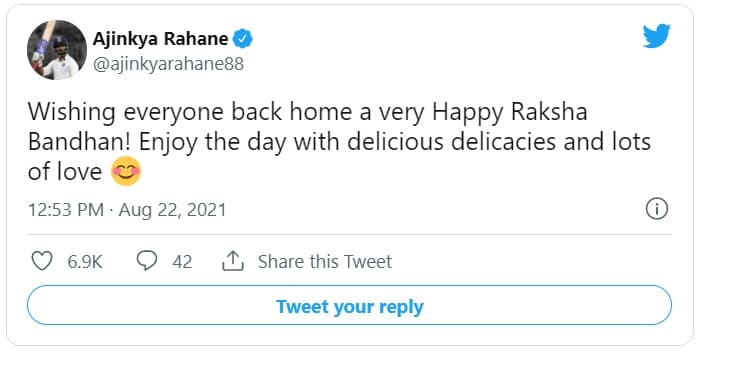Viewport: 740px width, 369px height.
Task: Open the 12:53 PM time text
Action: click(66, 210)
